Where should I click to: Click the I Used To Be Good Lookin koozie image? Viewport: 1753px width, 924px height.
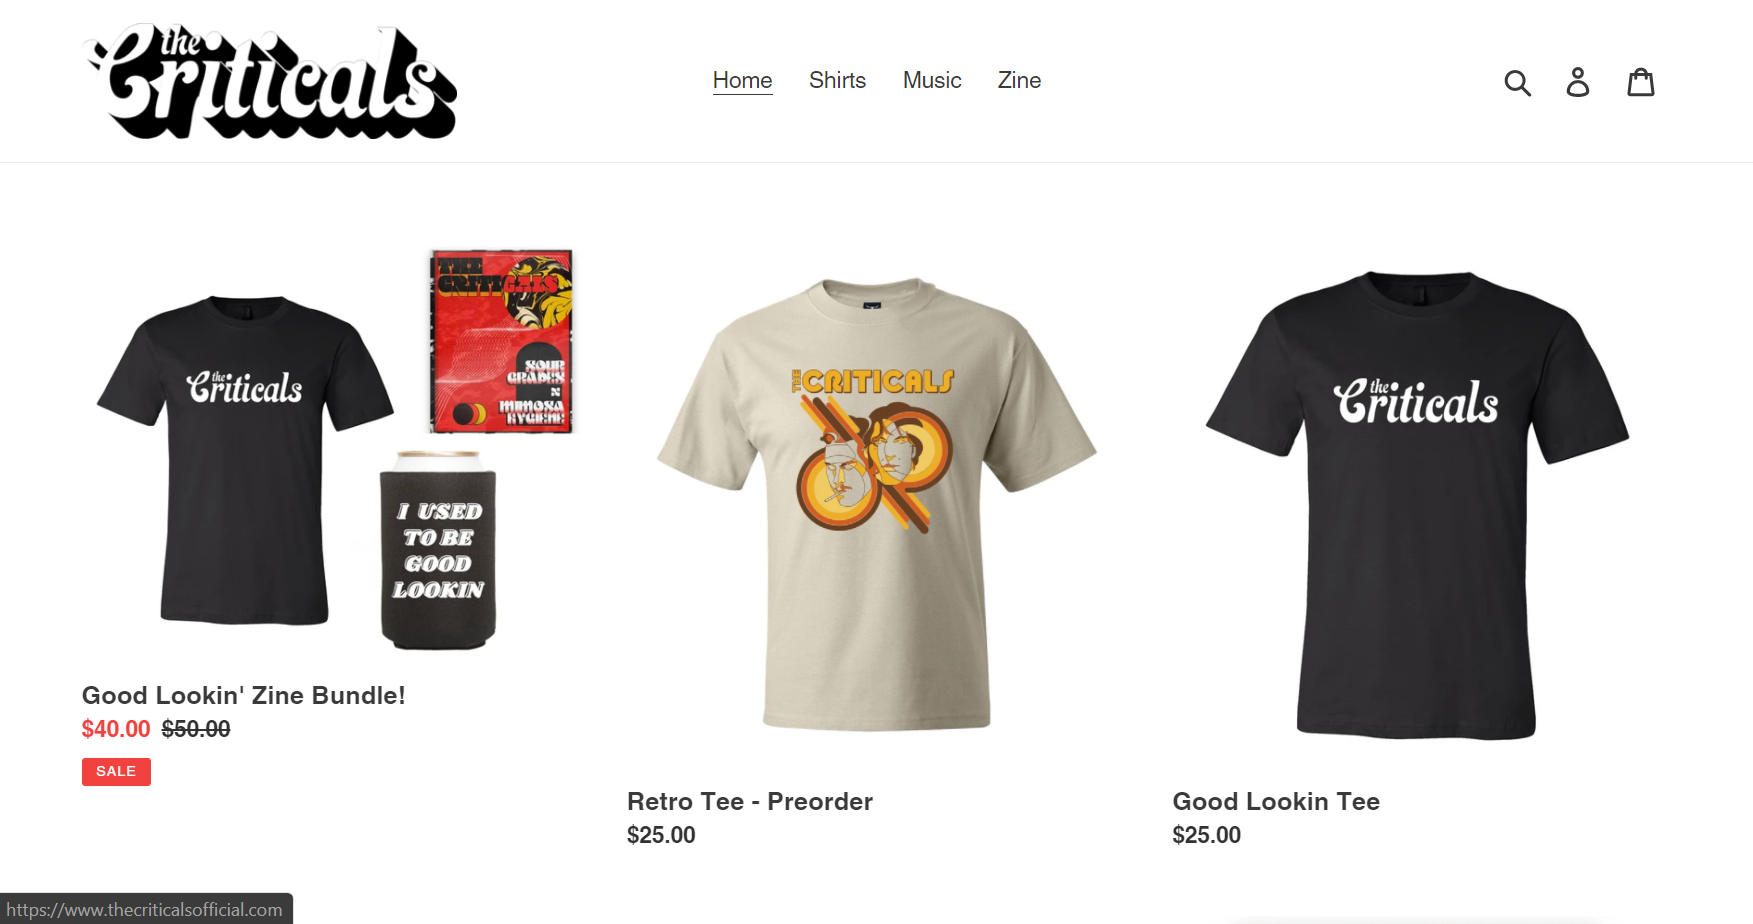[x=438, y=550]
